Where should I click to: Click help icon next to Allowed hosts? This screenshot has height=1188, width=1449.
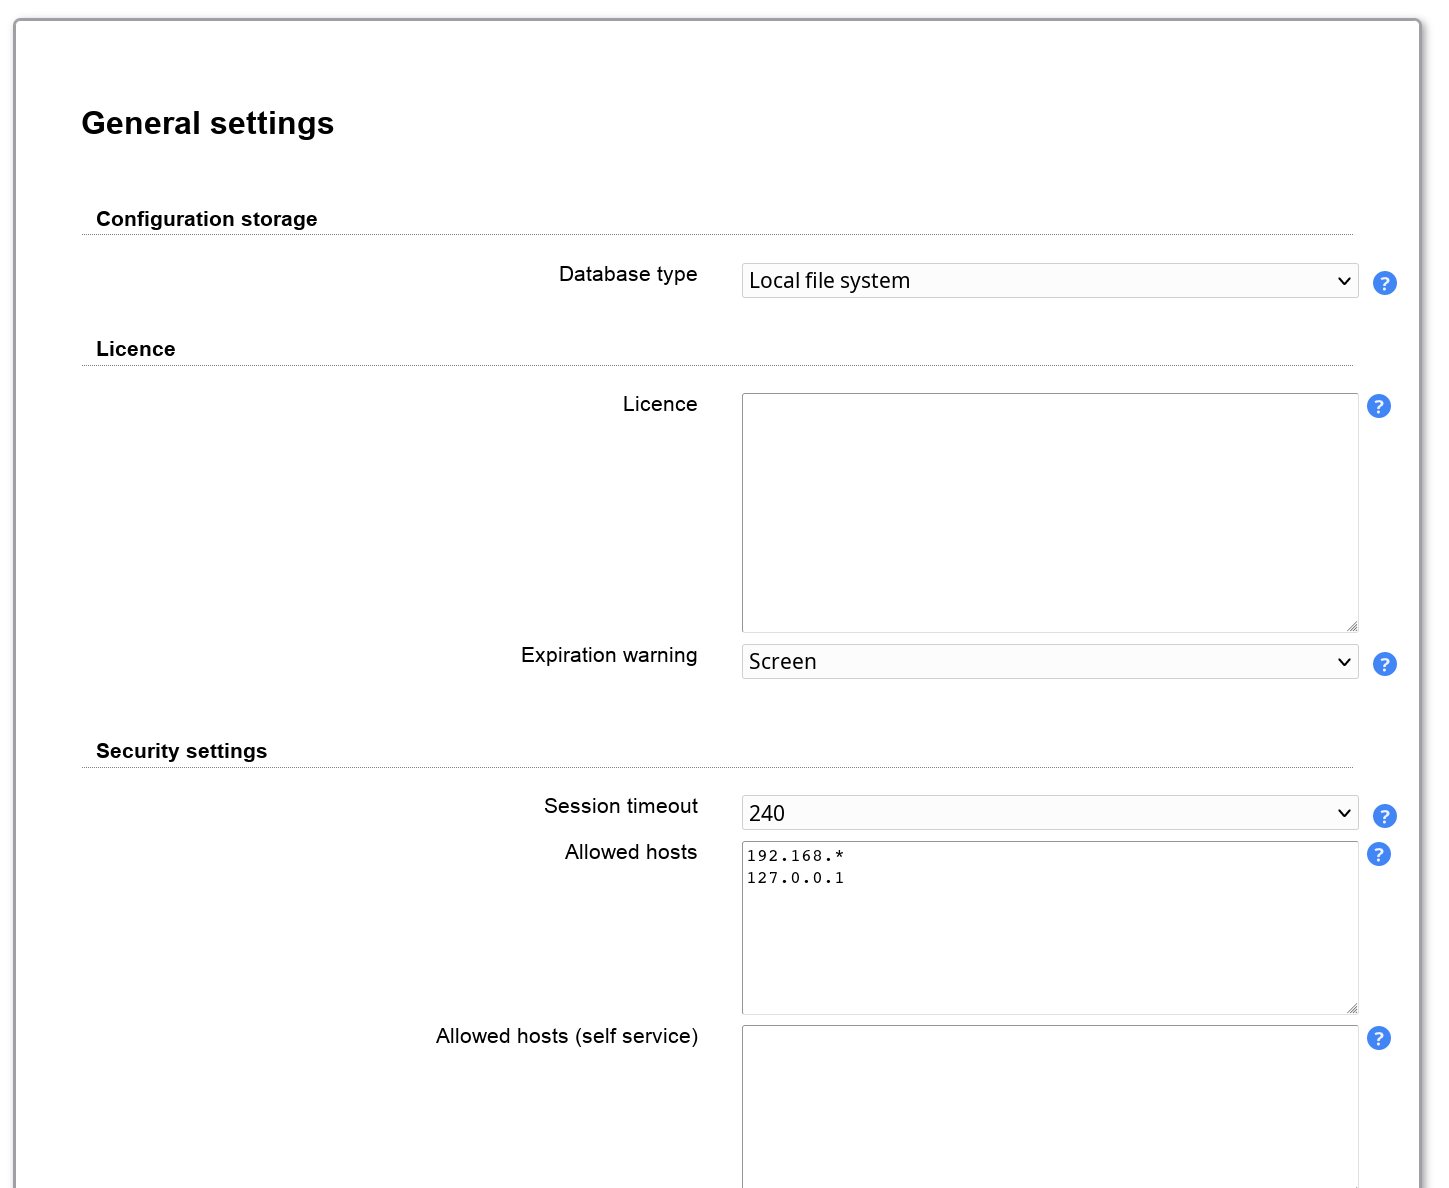[x=1378, y=854]
